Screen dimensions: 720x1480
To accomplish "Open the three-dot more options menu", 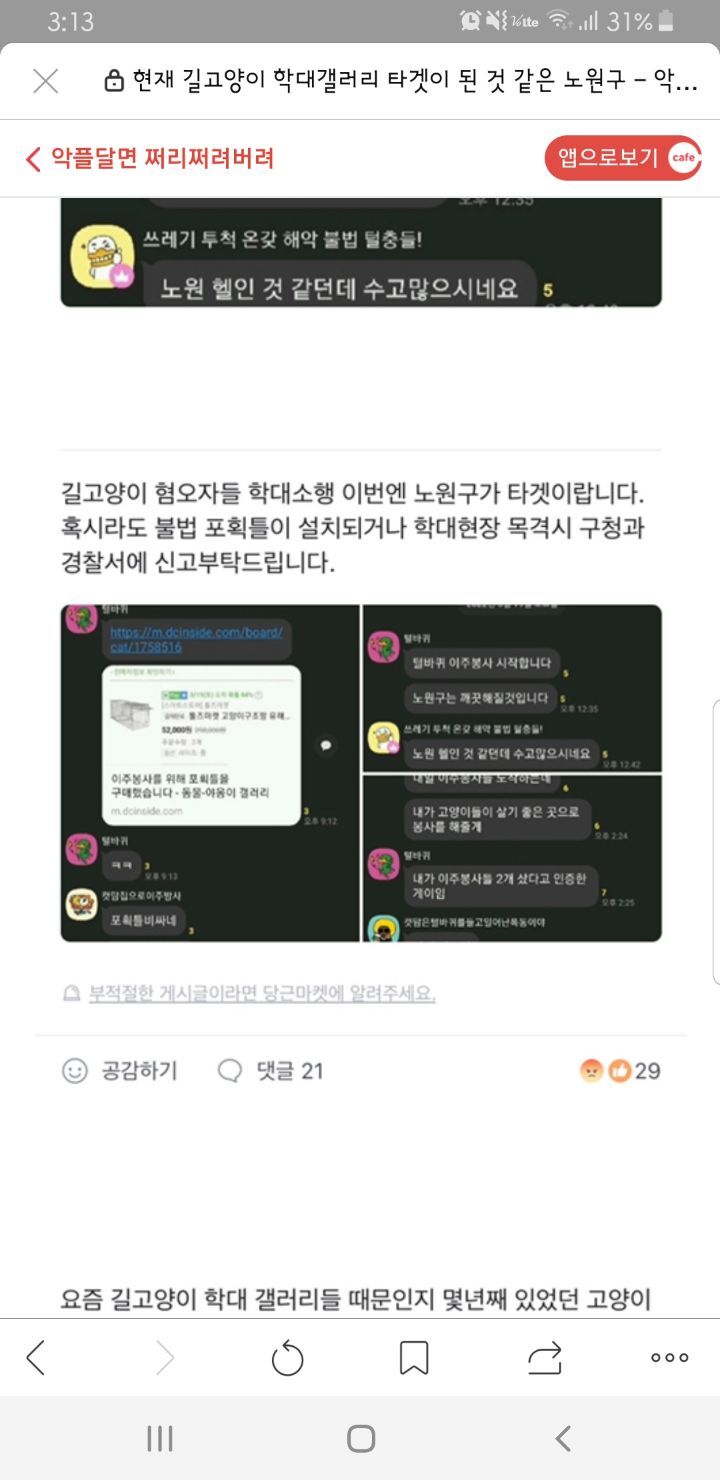I will (x=669, y=1357).
